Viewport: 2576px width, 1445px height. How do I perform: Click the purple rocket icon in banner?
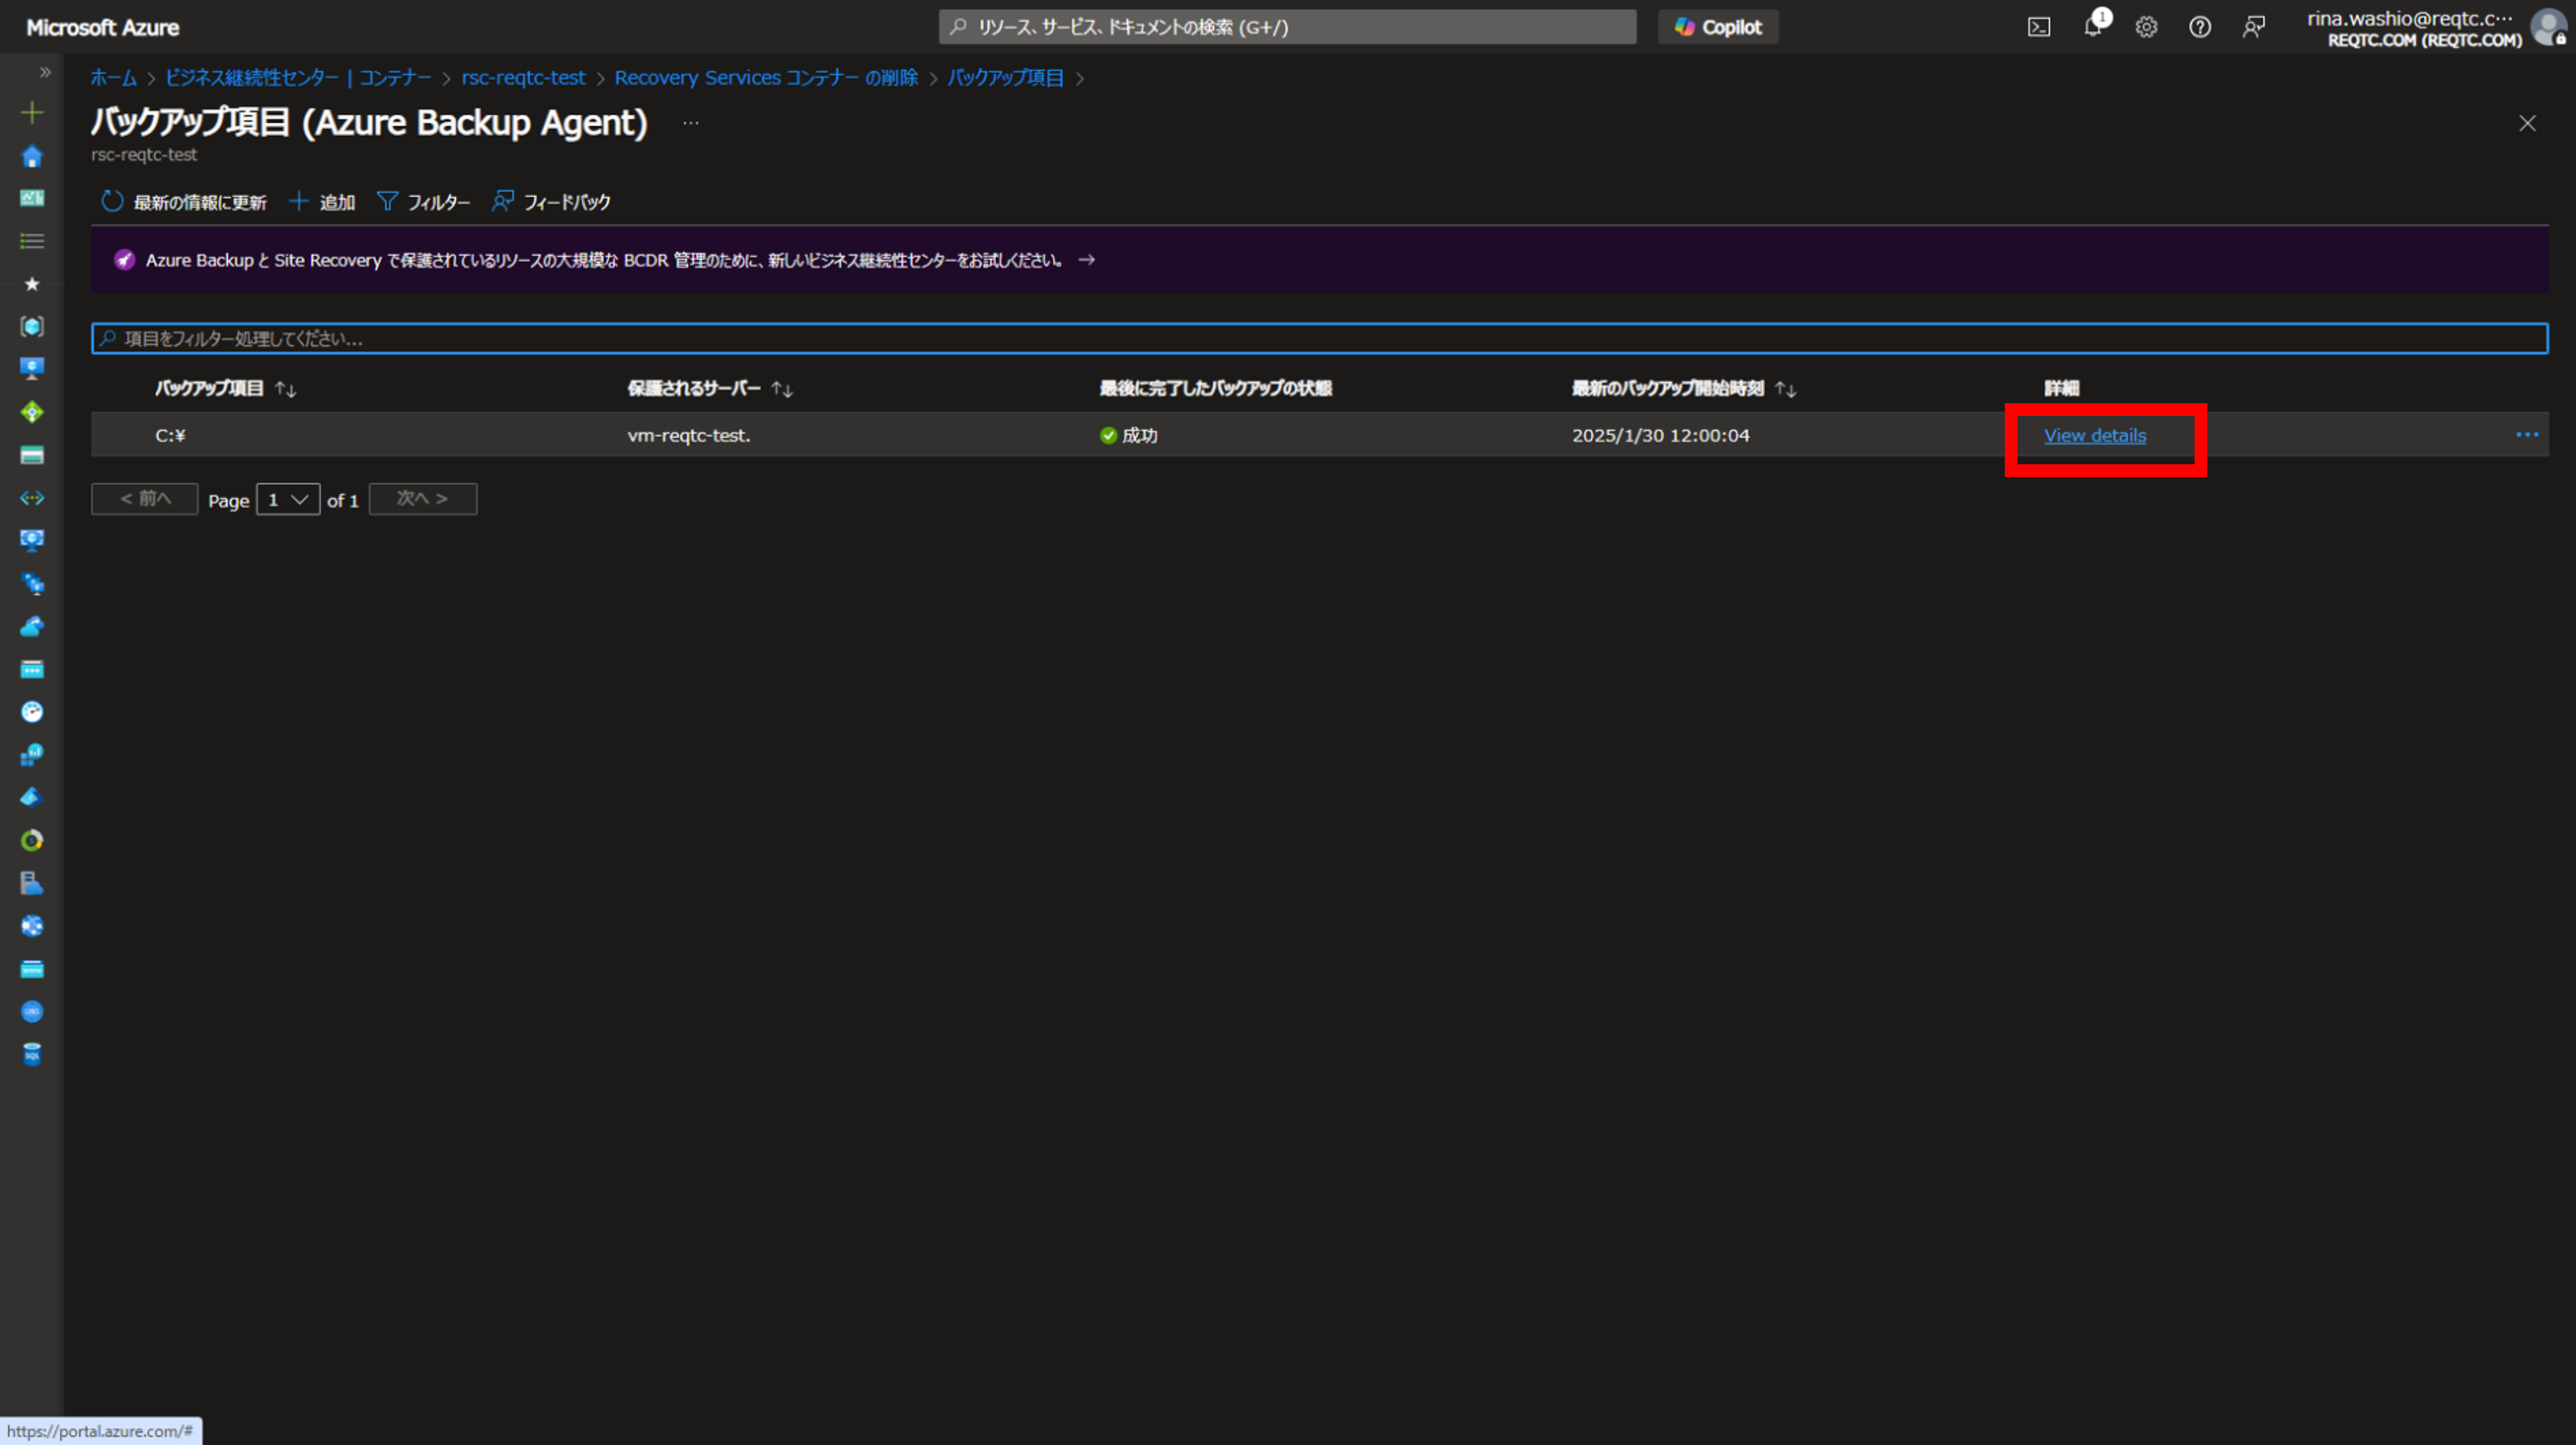(124, 260)
